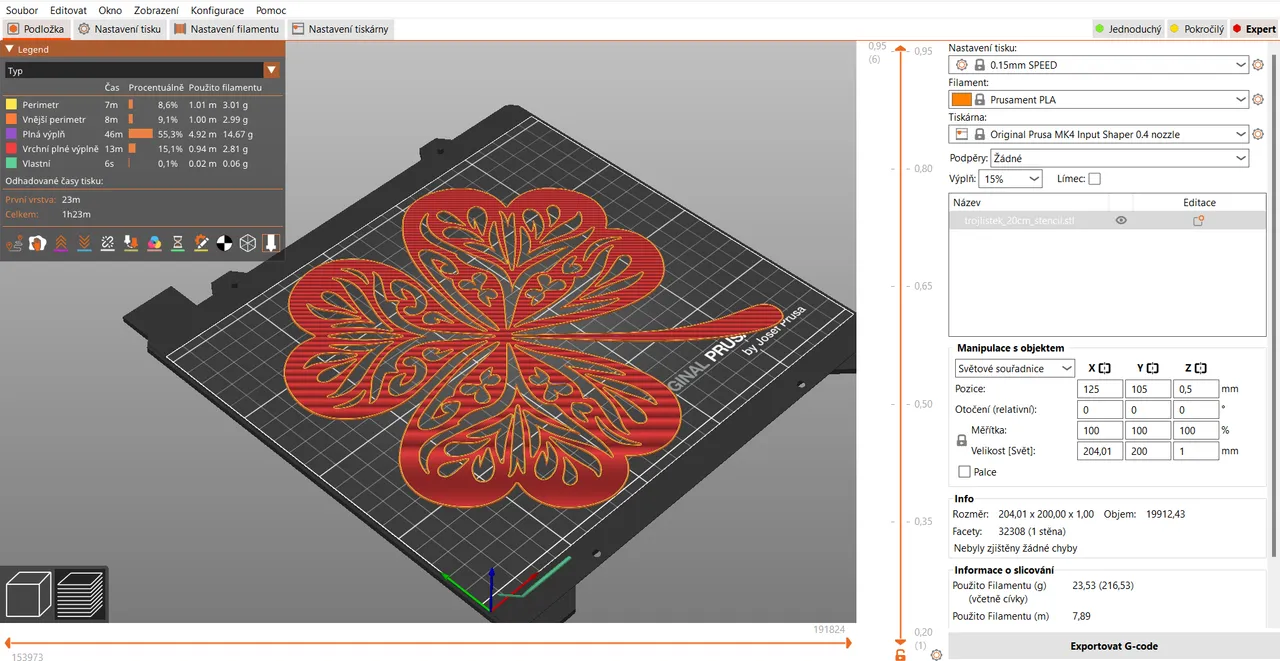Screen dimensions: 1280x661
Task: Switch to 3D editor view cube icon
Action: point(29,594)
